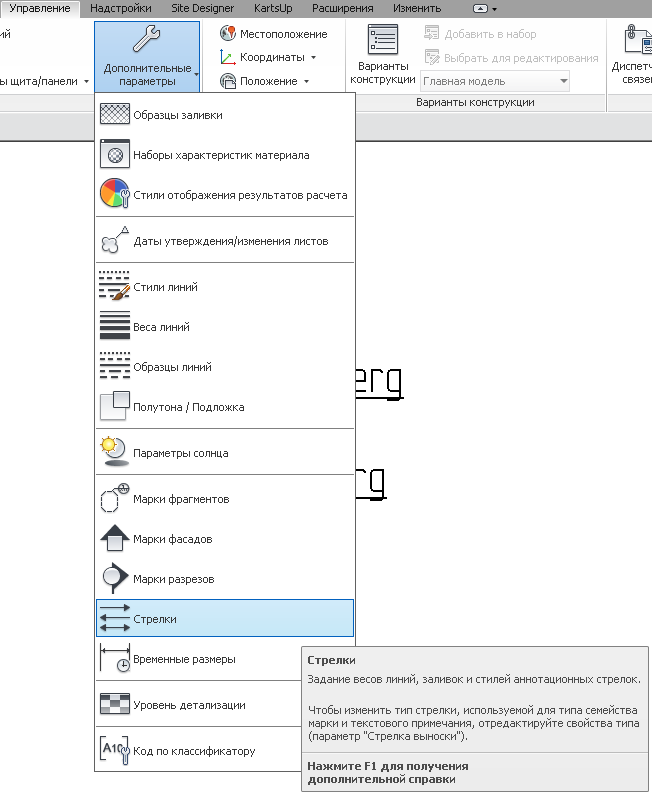The image size is (652, 794).
Task: Choose Стрелки arrows icon
Action: 115,618
